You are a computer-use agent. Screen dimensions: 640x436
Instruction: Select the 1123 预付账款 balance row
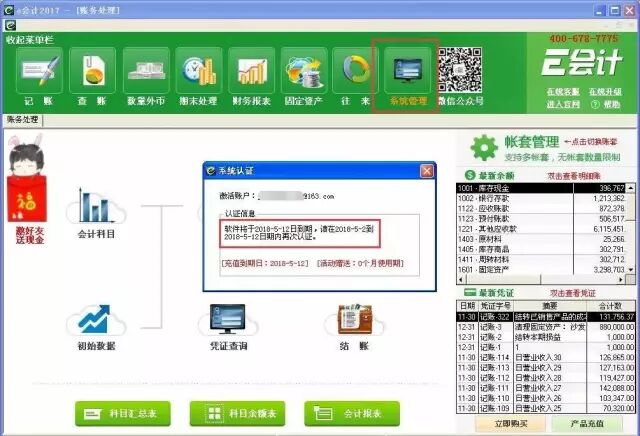[541, 219]
